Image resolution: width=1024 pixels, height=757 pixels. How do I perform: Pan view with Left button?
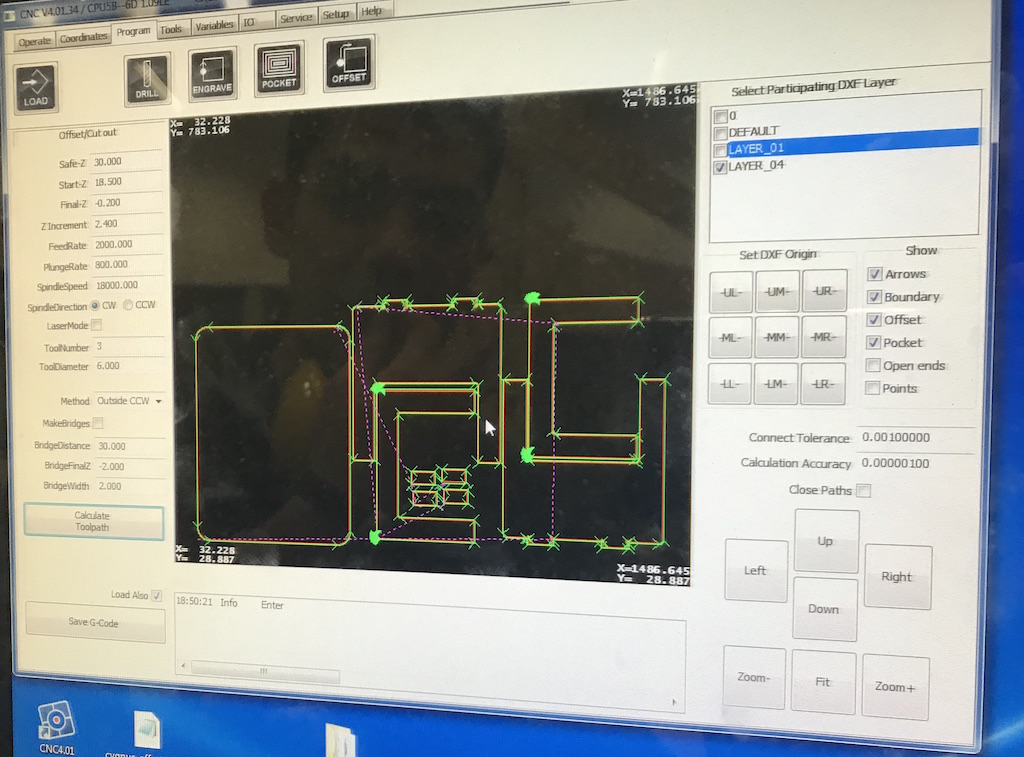tap(756, 571)
